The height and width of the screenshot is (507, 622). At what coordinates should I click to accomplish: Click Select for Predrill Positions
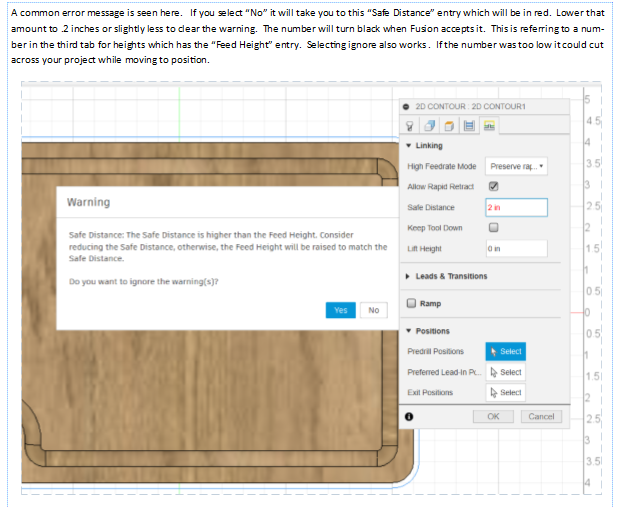[505, 351]
